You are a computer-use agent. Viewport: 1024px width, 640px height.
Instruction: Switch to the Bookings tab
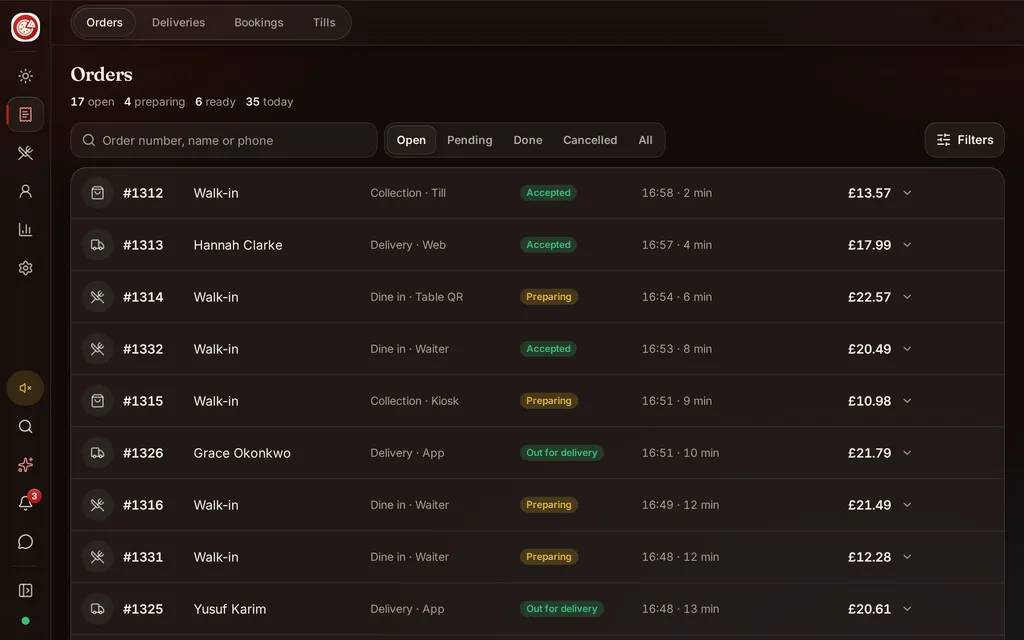[x=259, y=22]
